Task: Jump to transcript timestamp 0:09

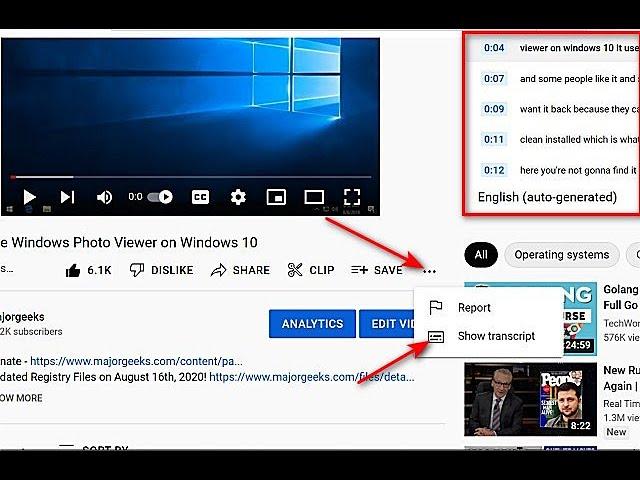Action: tap(494, 109)
